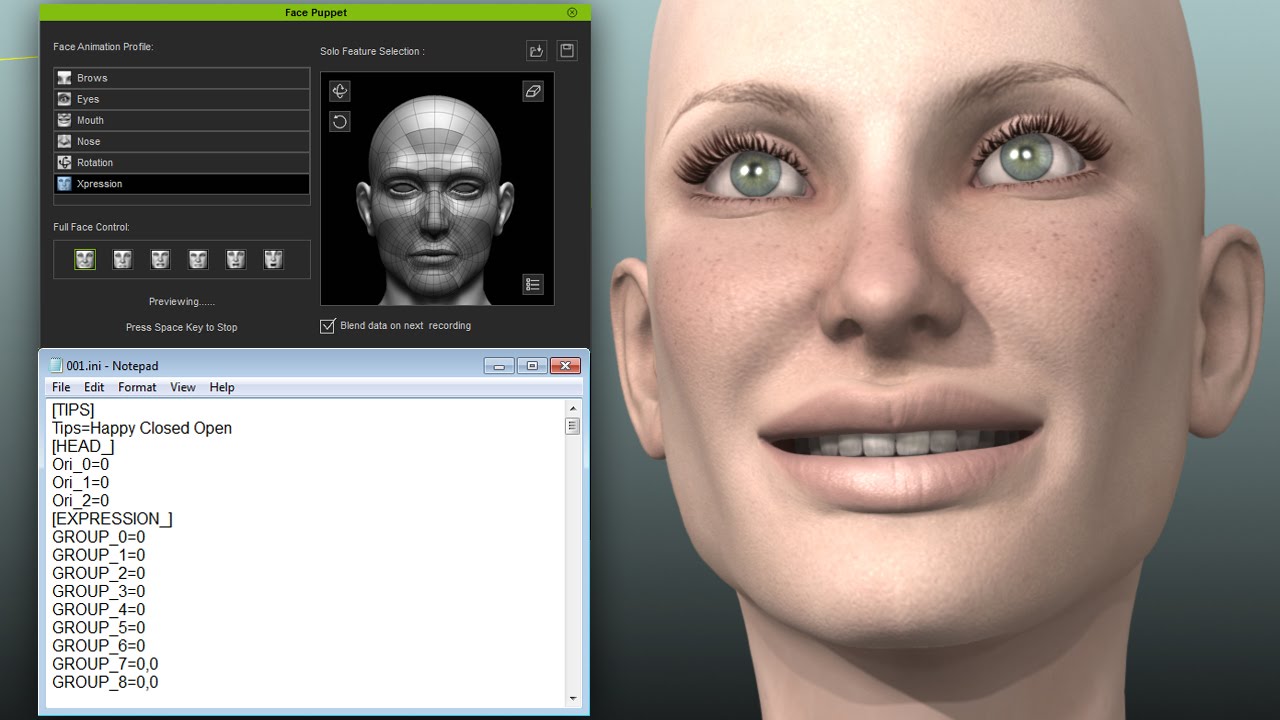
Task: Open the View menu in Notepad
Action: 183,387
